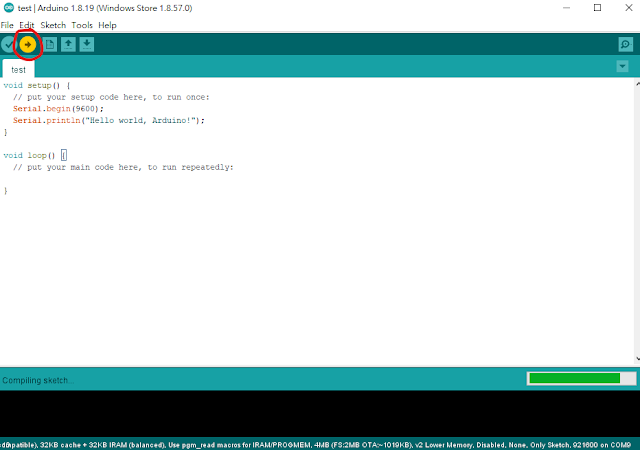Viewport: 640px width, 450px height.
Task: Open the Edit menu
Action: 27,25
